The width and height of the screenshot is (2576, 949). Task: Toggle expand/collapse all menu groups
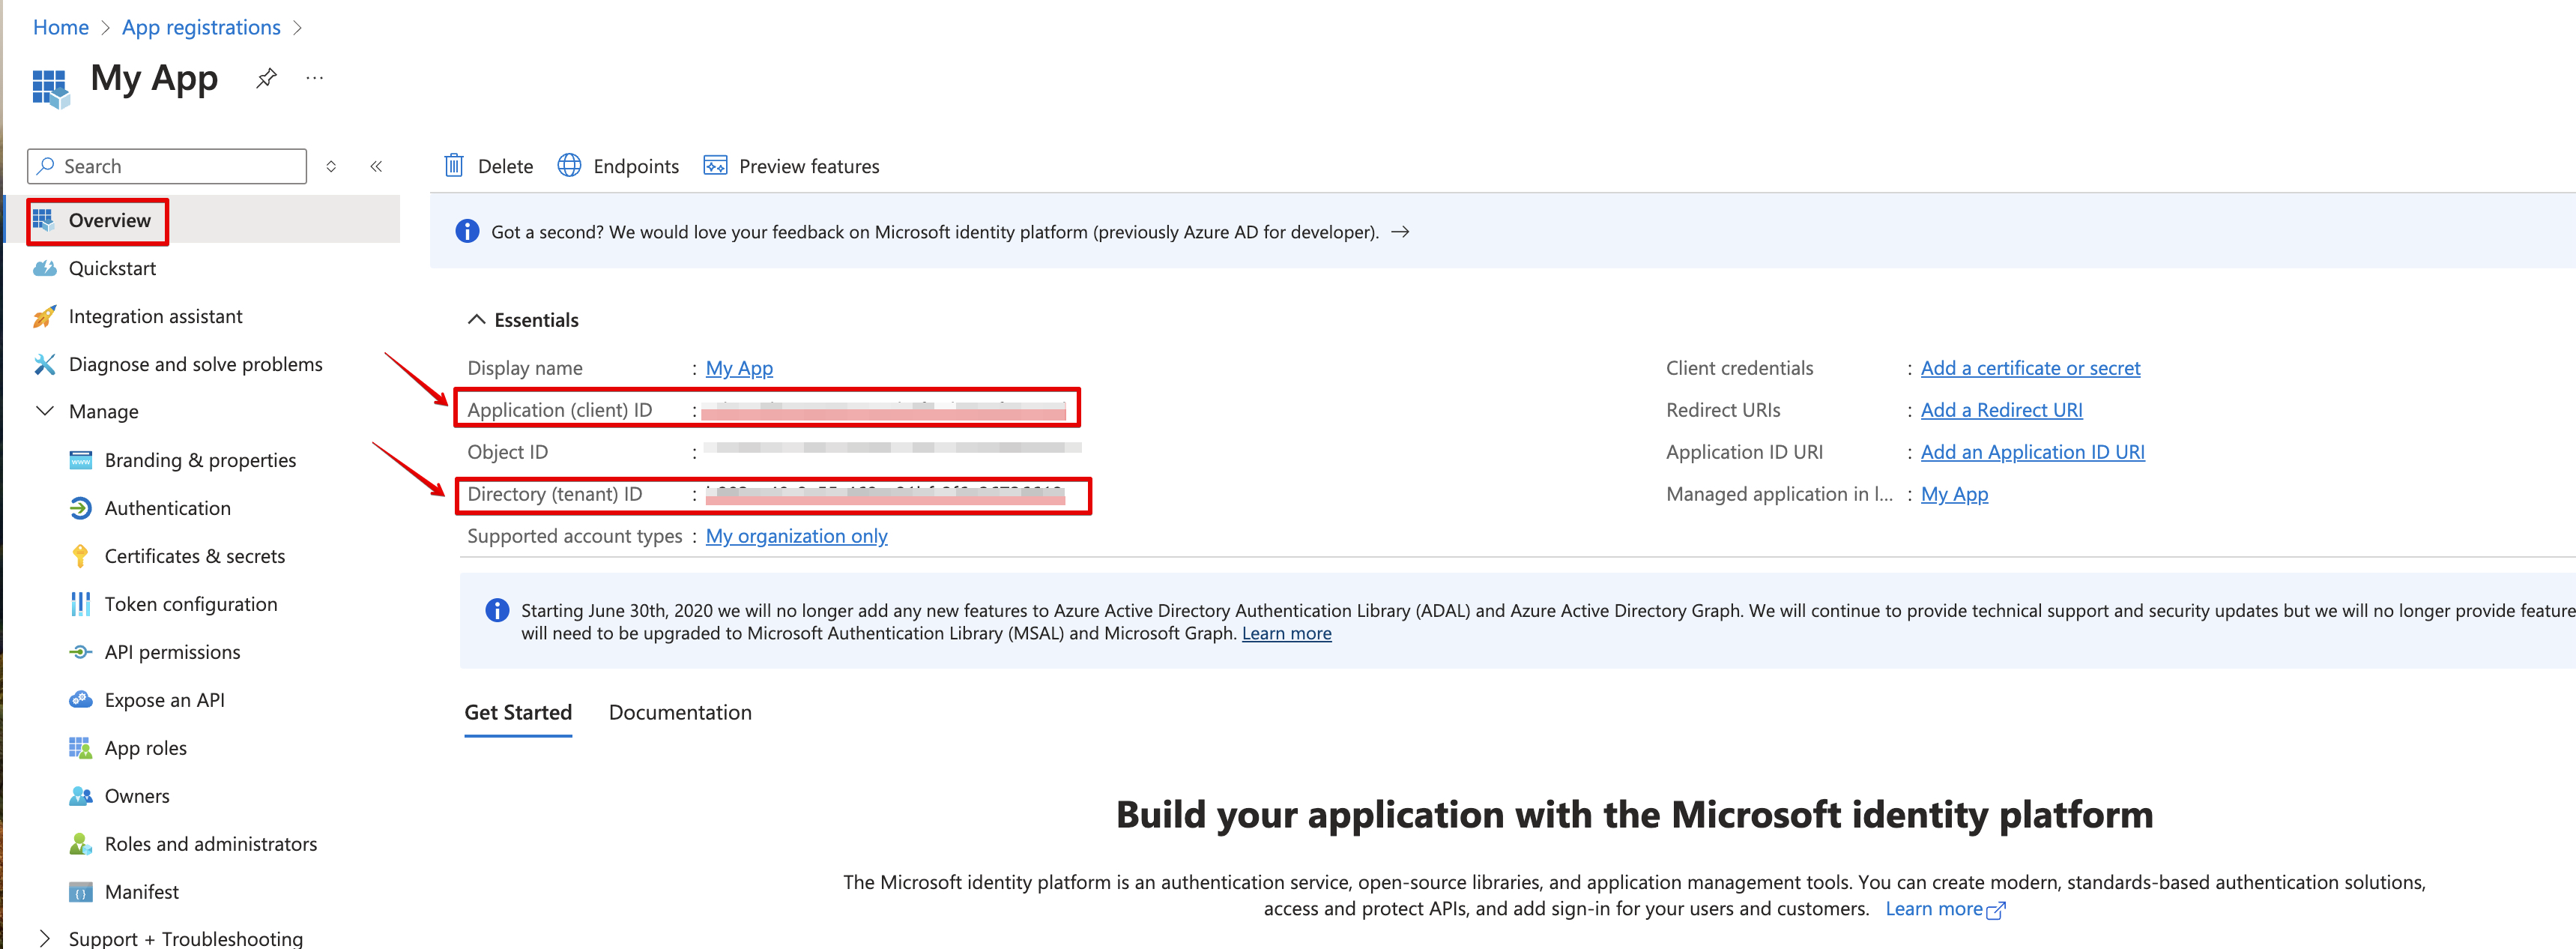point(331,166)
